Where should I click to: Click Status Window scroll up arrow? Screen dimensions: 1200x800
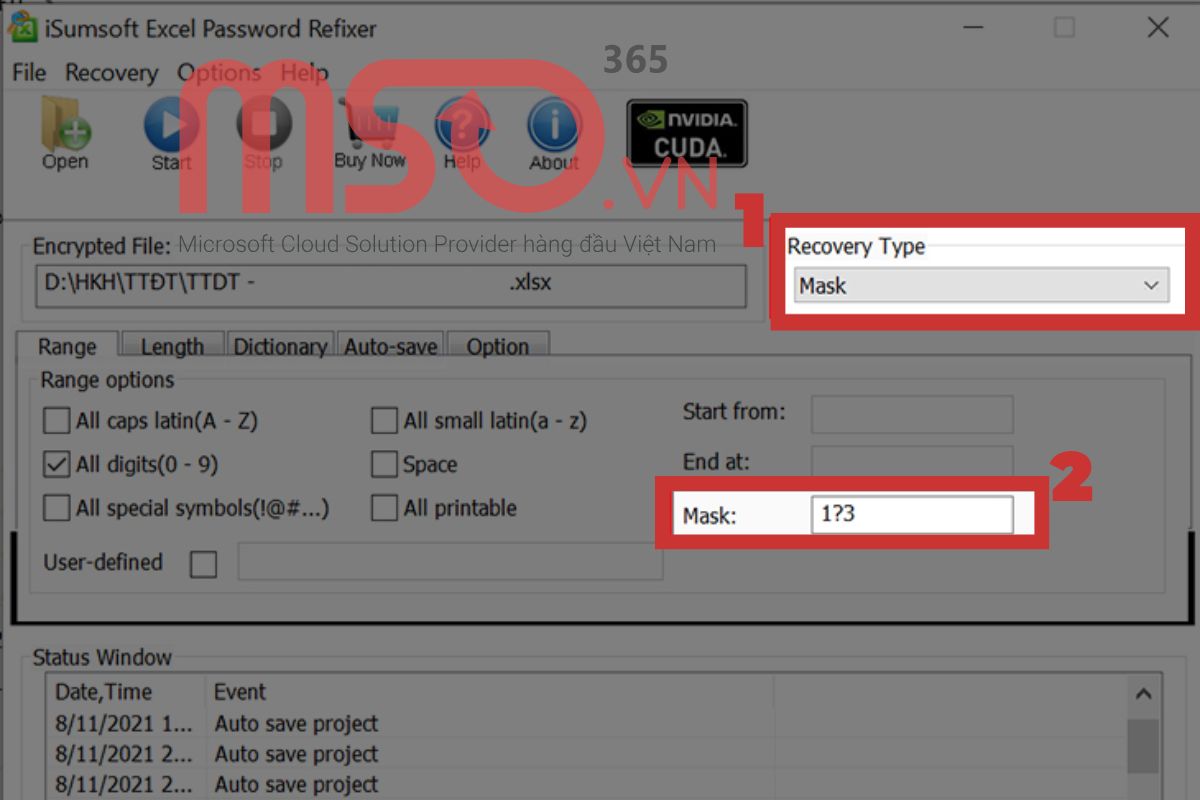[x=1143, y=694]
